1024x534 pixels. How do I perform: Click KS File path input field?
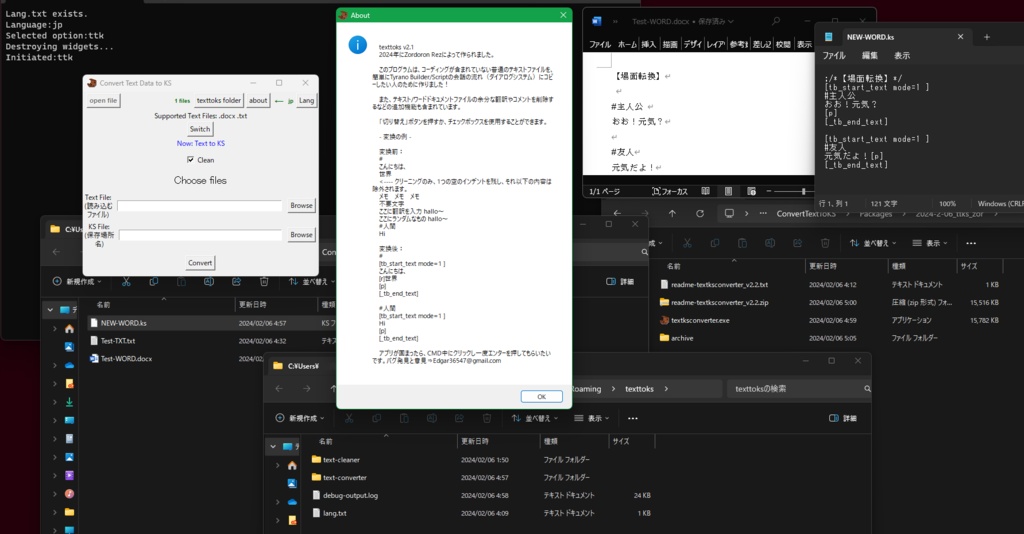pyautogui.click(x=200, y=235)
